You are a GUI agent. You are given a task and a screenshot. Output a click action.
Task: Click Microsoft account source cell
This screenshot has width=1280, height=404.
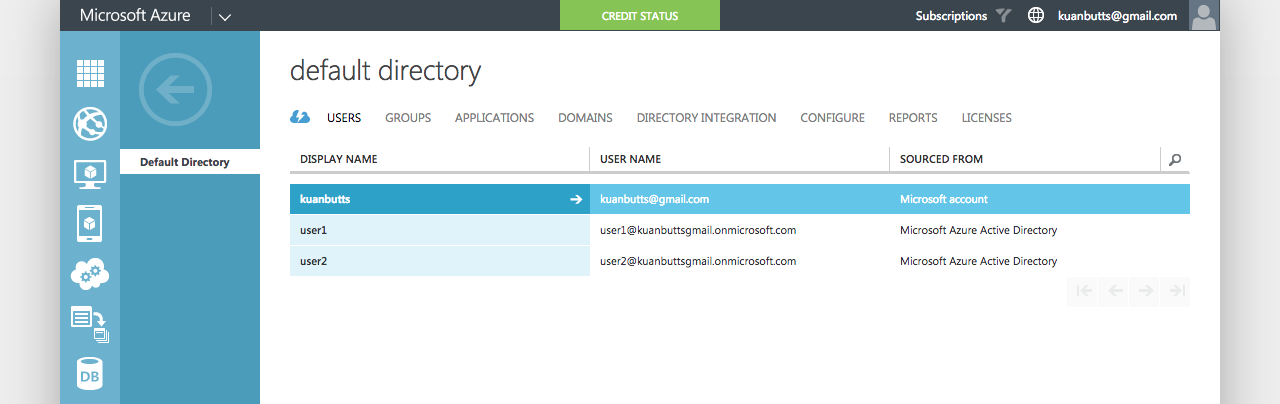tap(1040, 199)
